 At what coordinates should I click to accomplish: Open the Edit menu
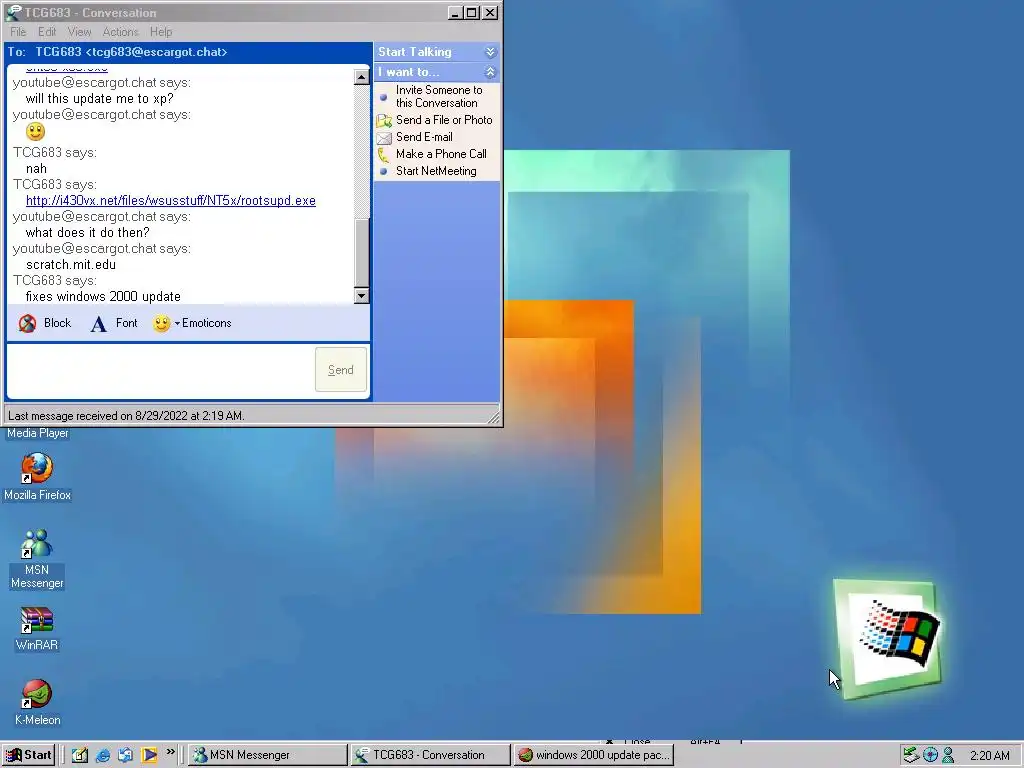click(x=47, y=31)
